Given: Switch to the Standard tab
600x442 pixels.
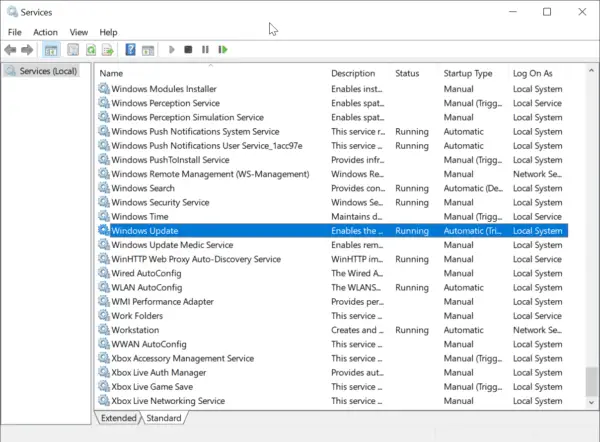Looking at the screenshot, I should (165, 418).
